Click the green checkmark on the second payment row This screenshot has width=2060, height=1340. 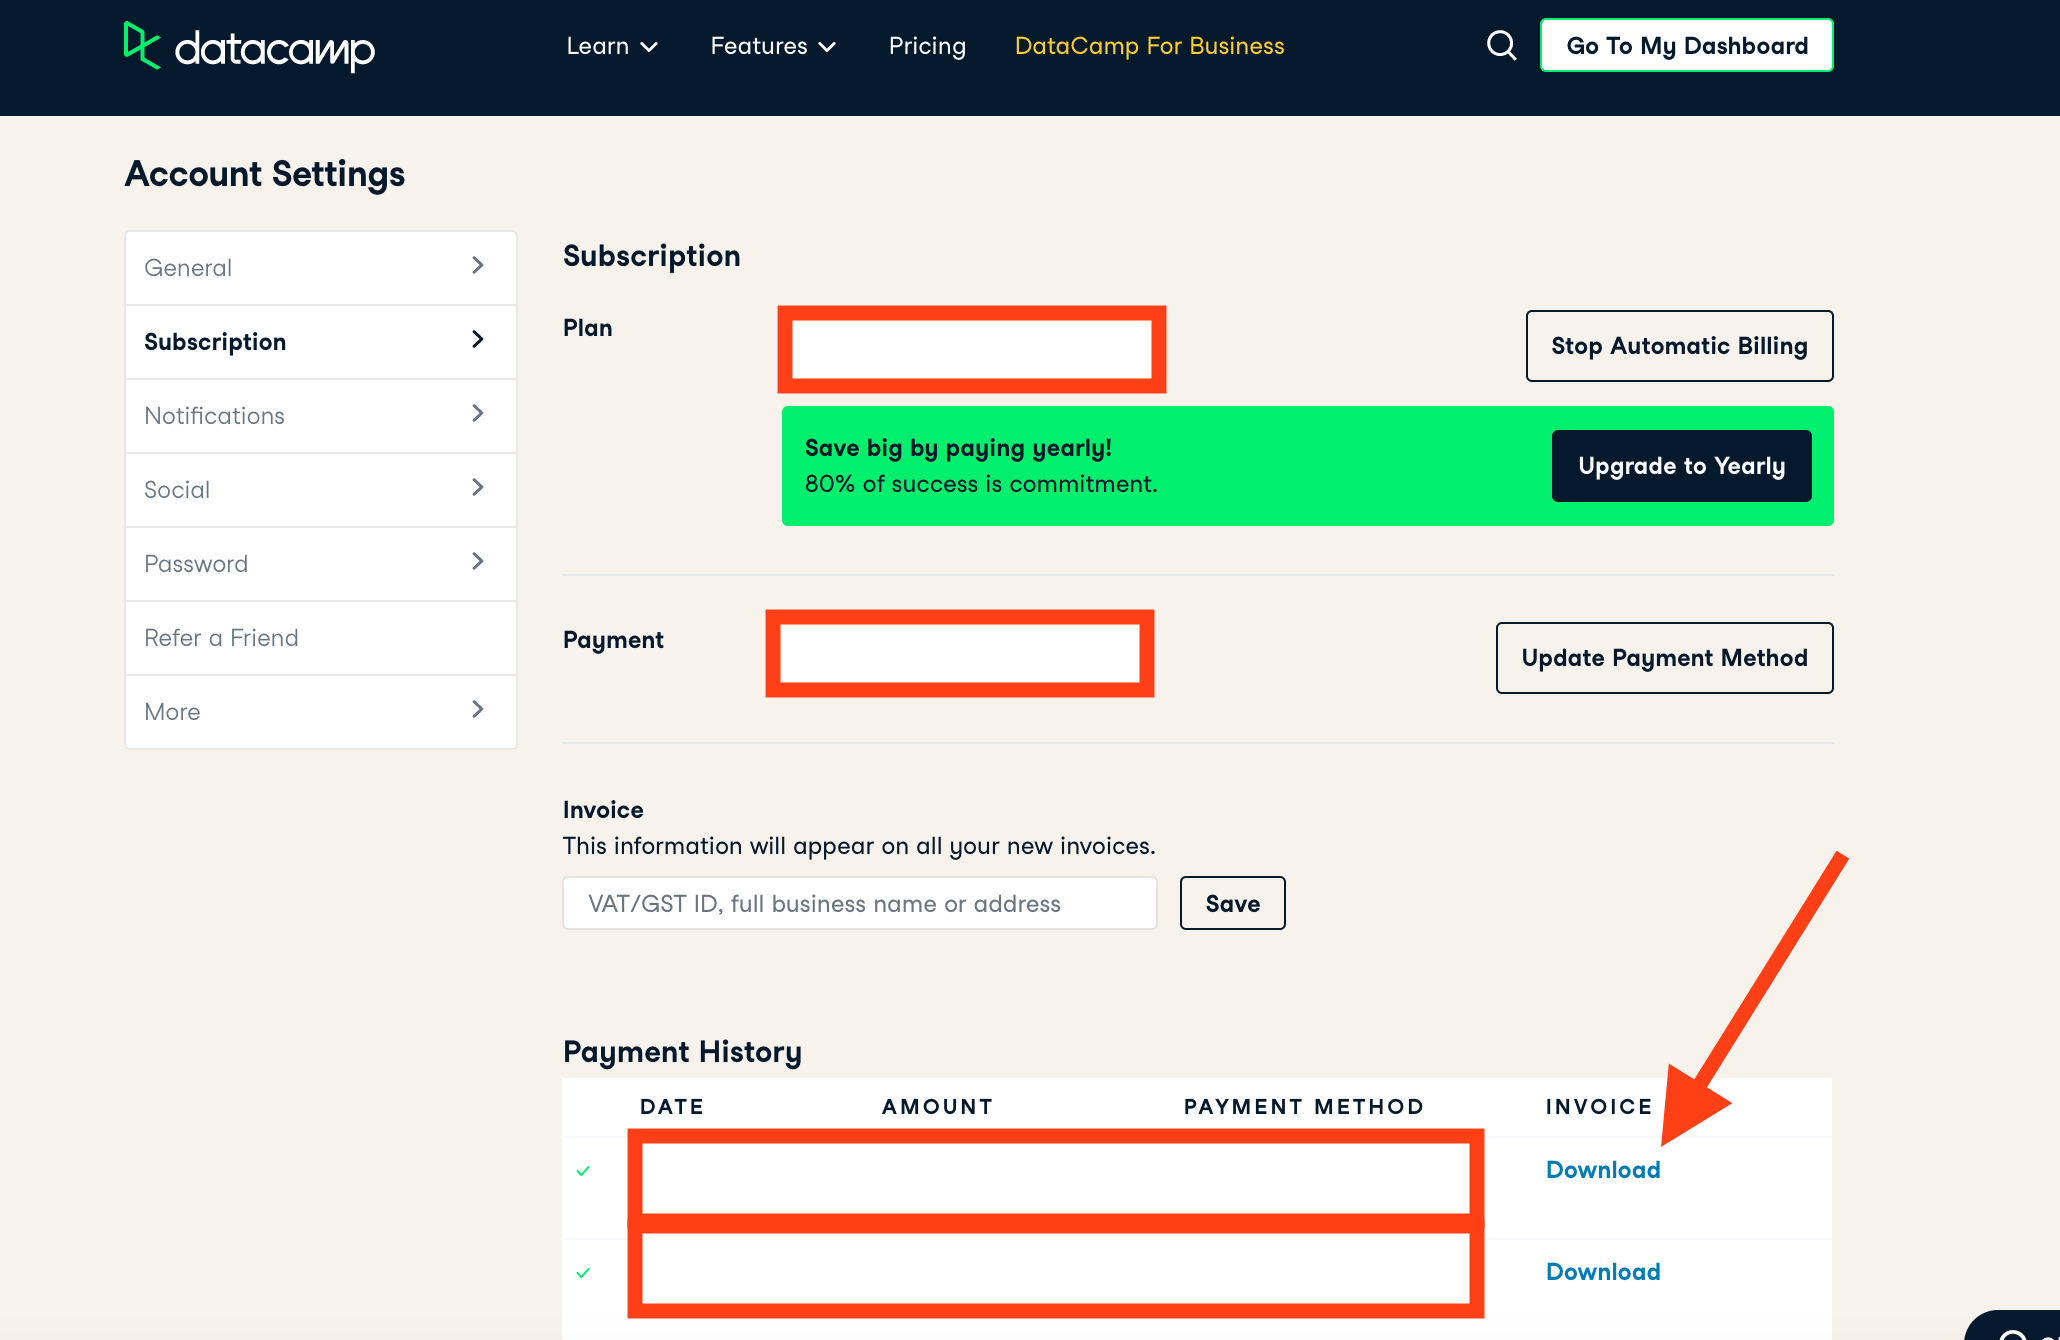pyautogui.click(x=583, y=1272)
